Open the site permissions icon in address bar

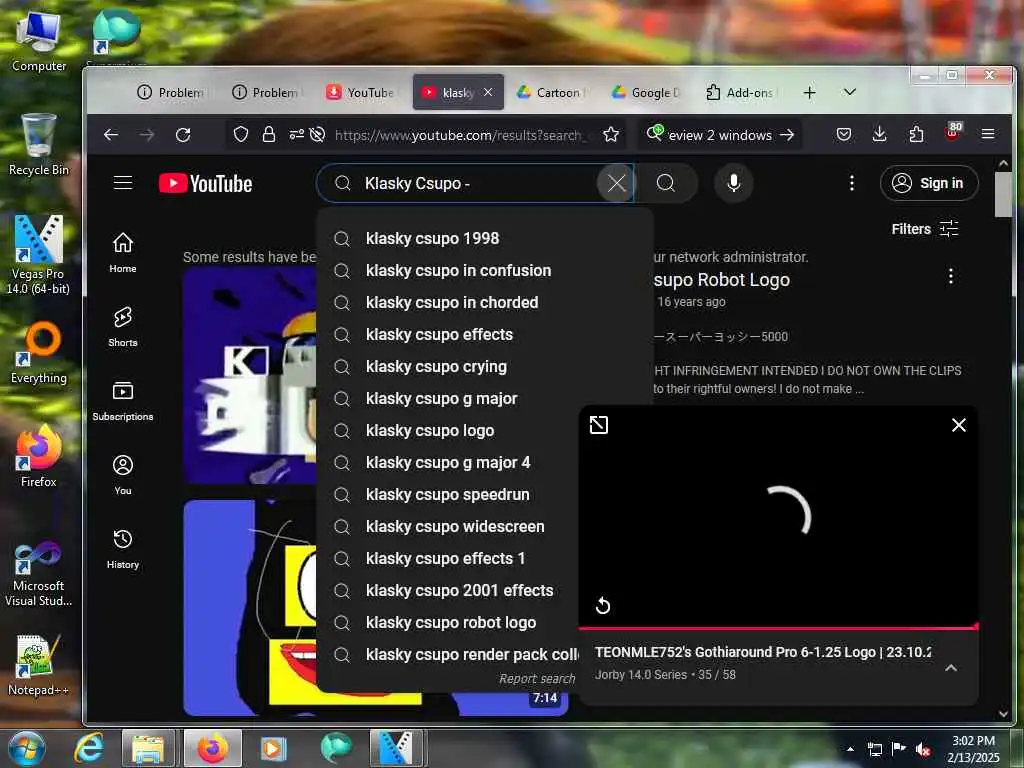click(x=296, y=135)
